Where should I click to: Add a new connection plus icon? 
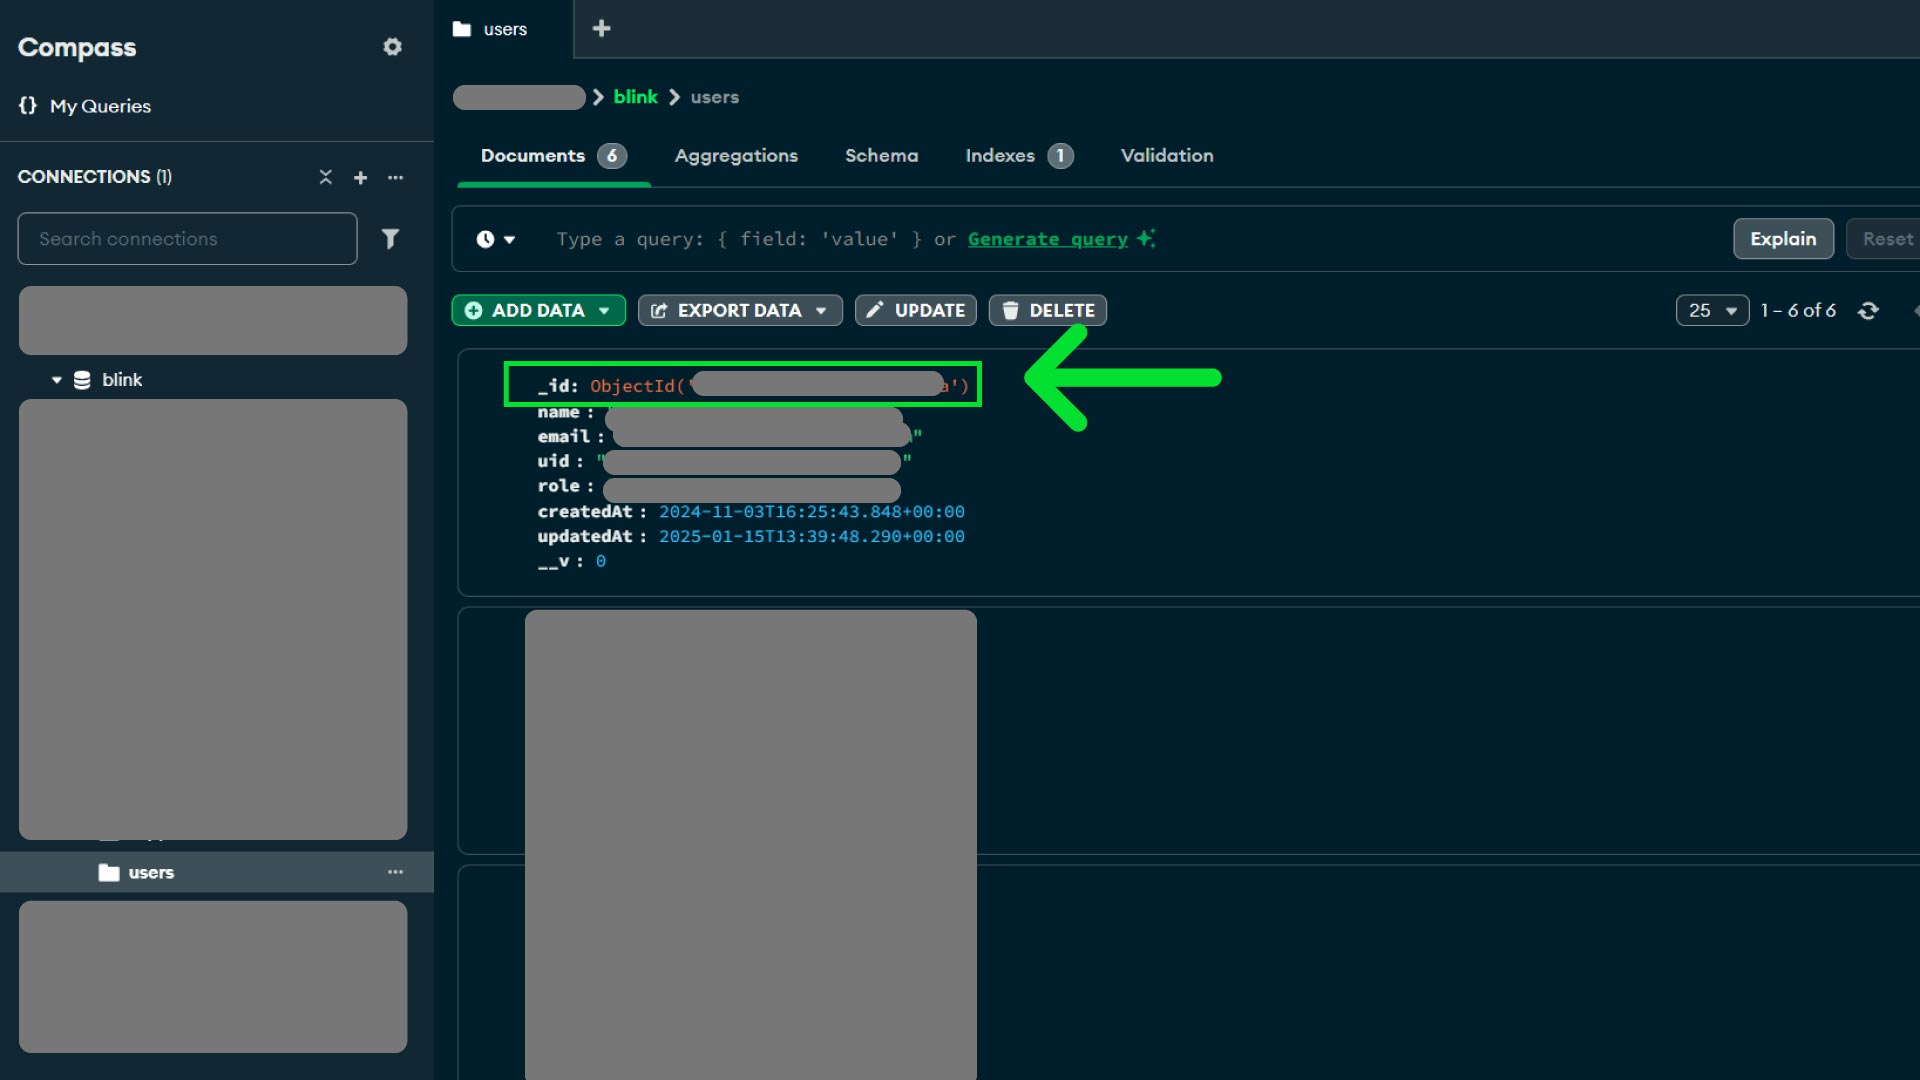[360, 177]
